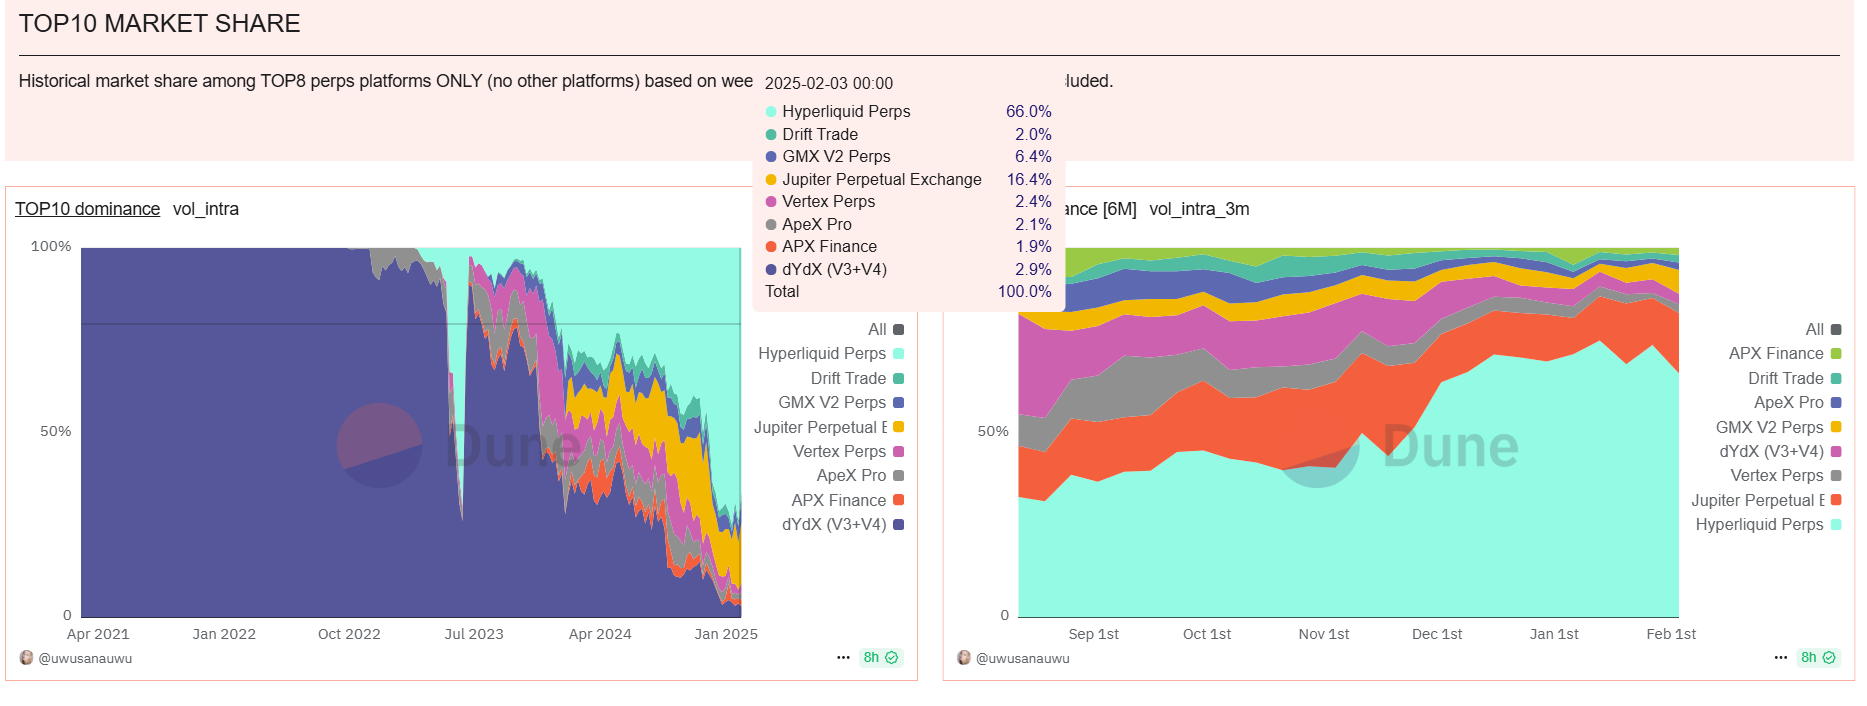Open the left chart's three-dot options menu
The image size is (1867, 706).
843,657
